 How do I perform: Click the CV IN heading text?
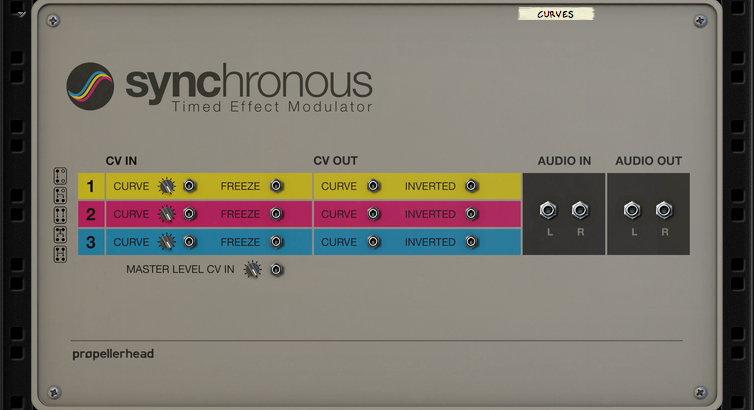pyautogui.click(x=121, y=161)
